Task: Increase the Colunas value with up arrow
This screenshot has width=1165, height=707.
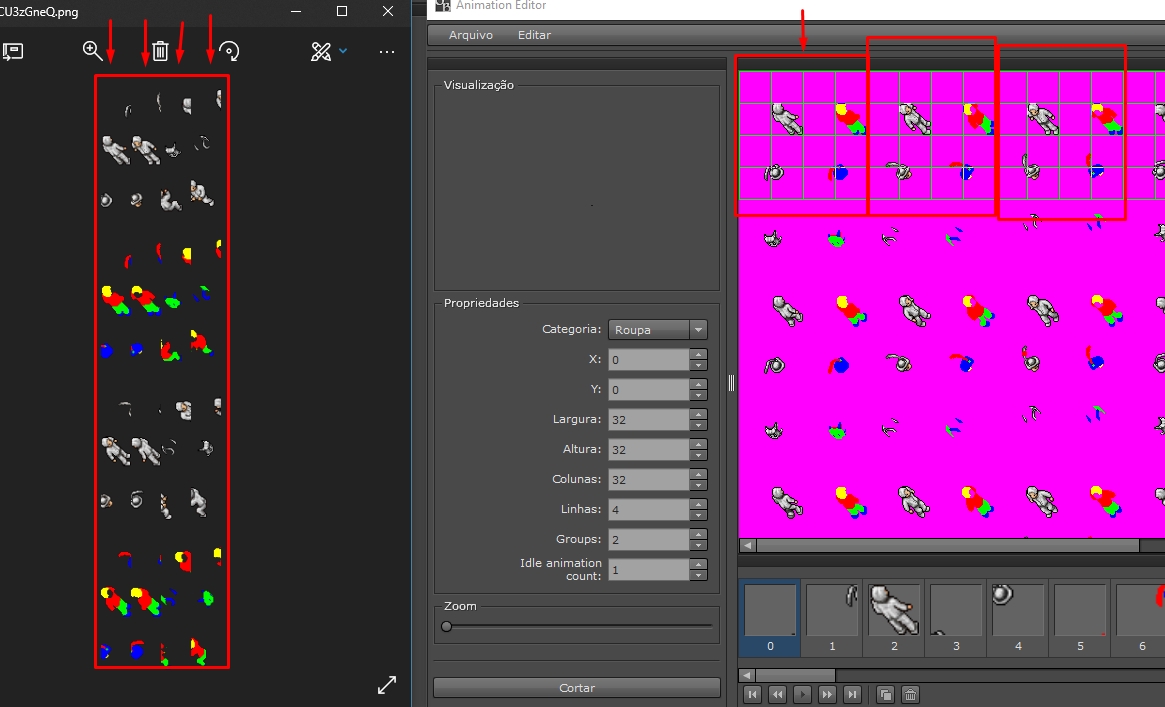Action: [698, 474]
